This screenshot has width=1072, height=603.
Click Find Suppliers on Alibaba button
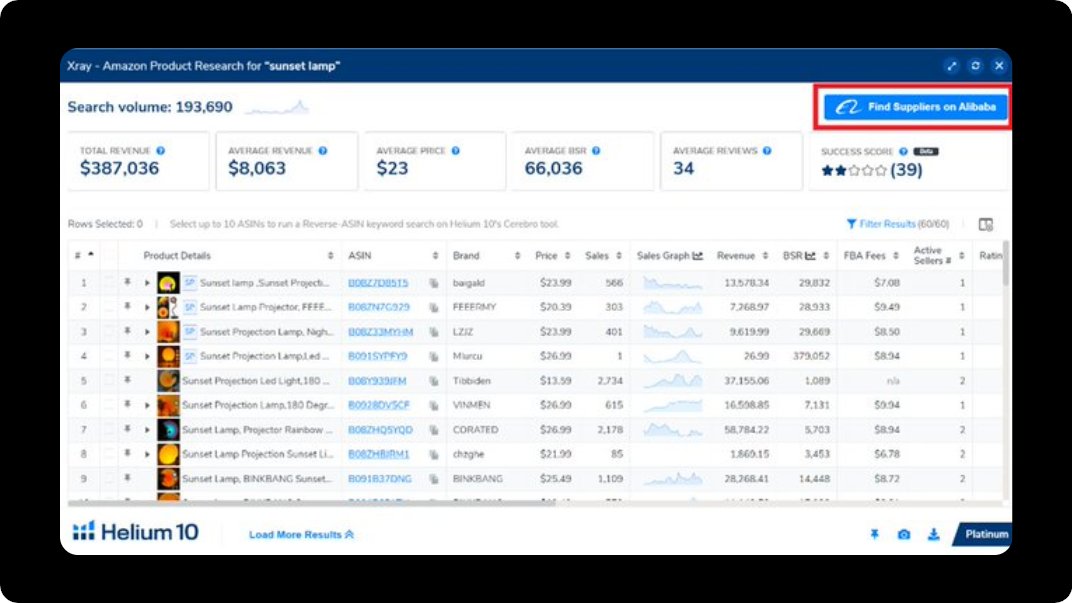tap(915, 107)
